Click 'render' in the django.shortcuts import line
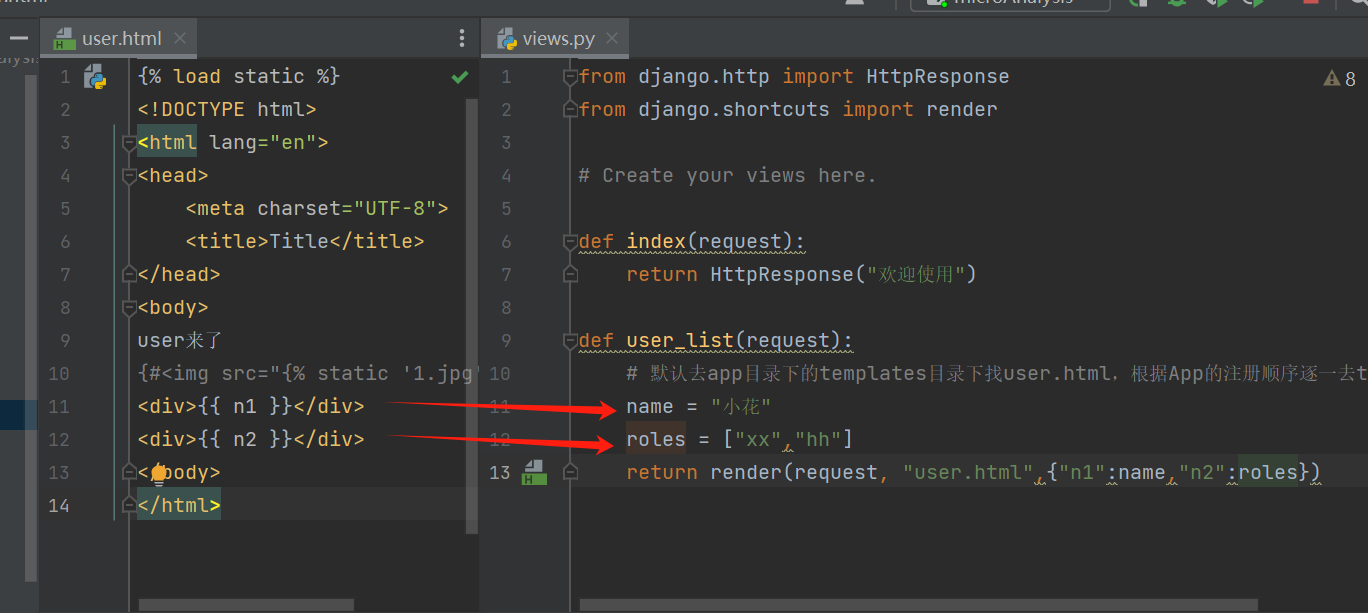Viewport: 1368px width, 613px height. 962,110
